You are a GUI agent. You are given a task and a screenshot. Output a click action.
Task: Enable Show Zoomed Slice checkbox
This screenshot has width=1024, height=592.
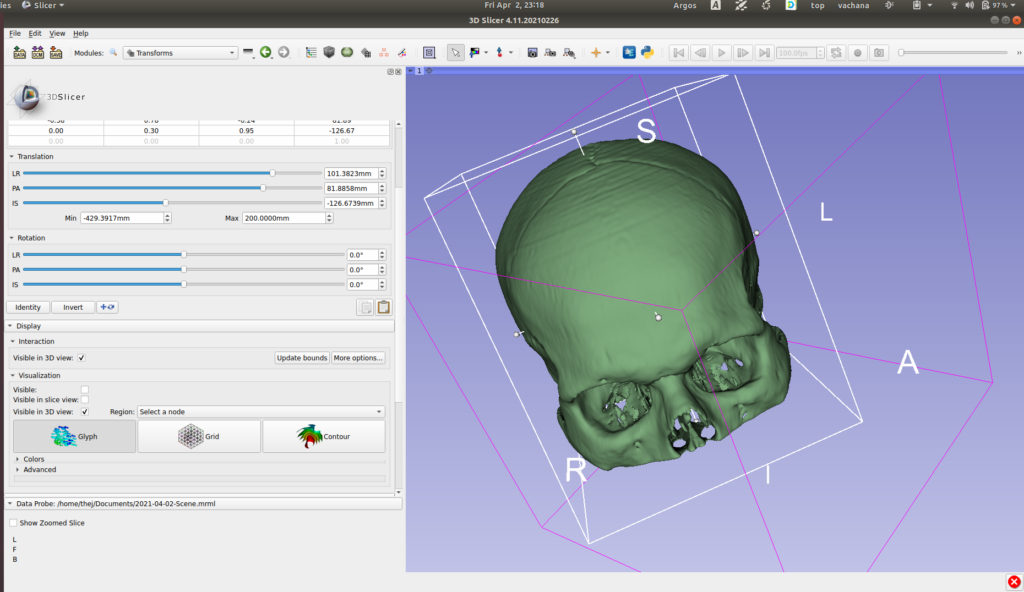[13, 523]
